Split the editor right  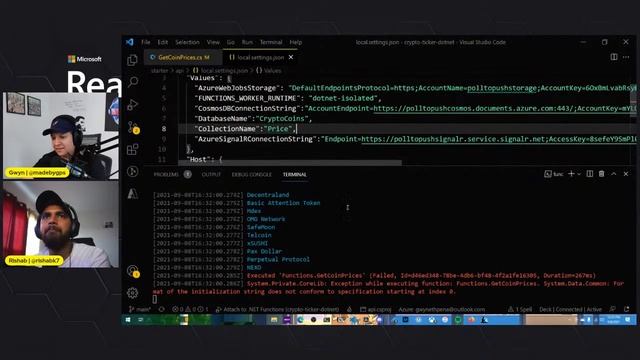pyautogui.click(x=614, y=57)
